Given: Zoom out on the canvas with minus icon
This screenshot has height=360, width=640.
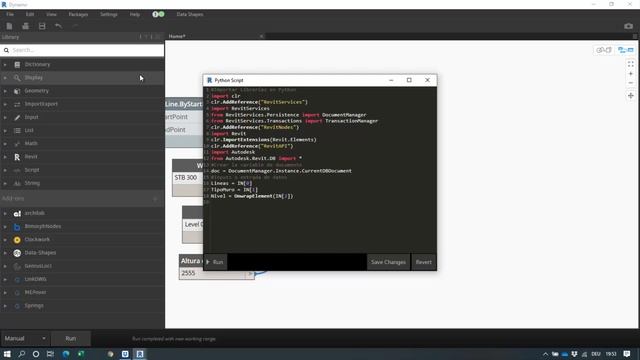Looking at the screenshot, I should pos(631,83).
